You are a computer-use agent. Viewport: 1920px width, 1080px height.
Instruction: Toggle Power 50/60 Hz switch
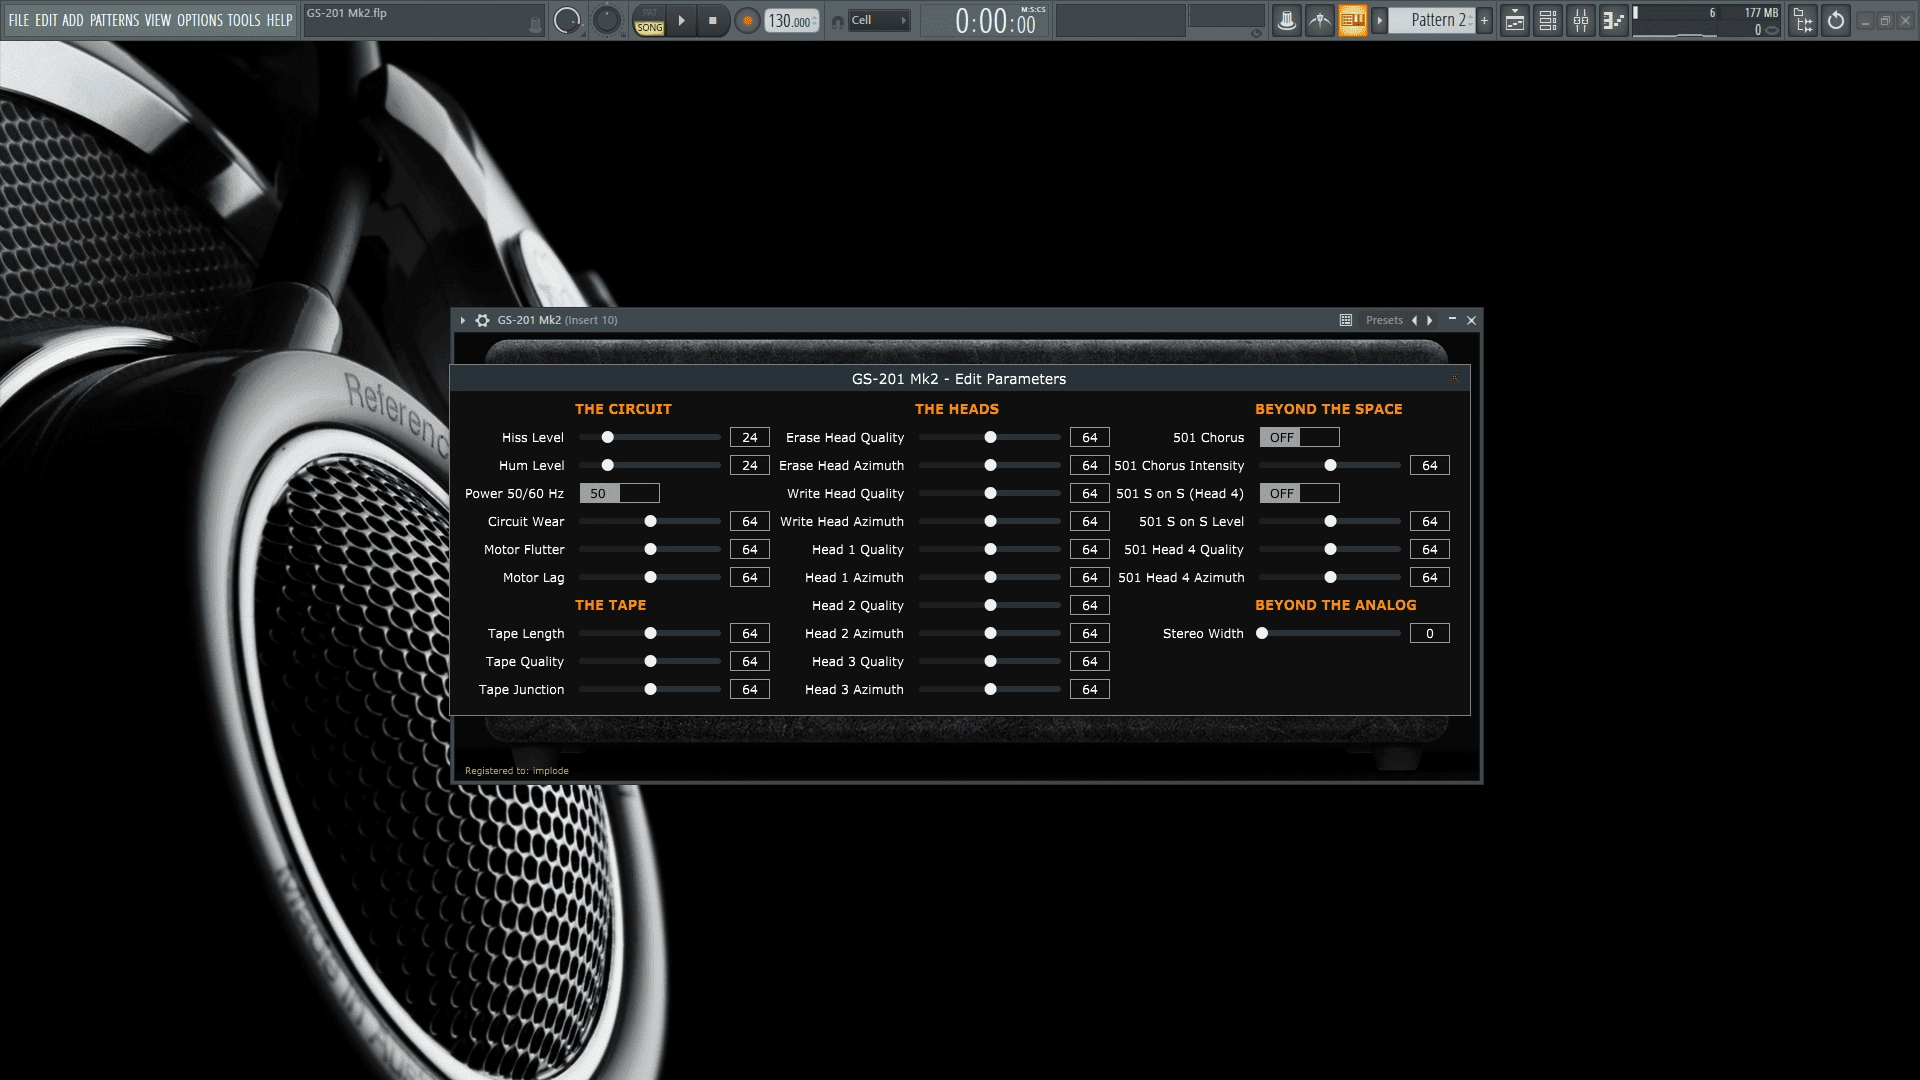click(x=619, y=493)
